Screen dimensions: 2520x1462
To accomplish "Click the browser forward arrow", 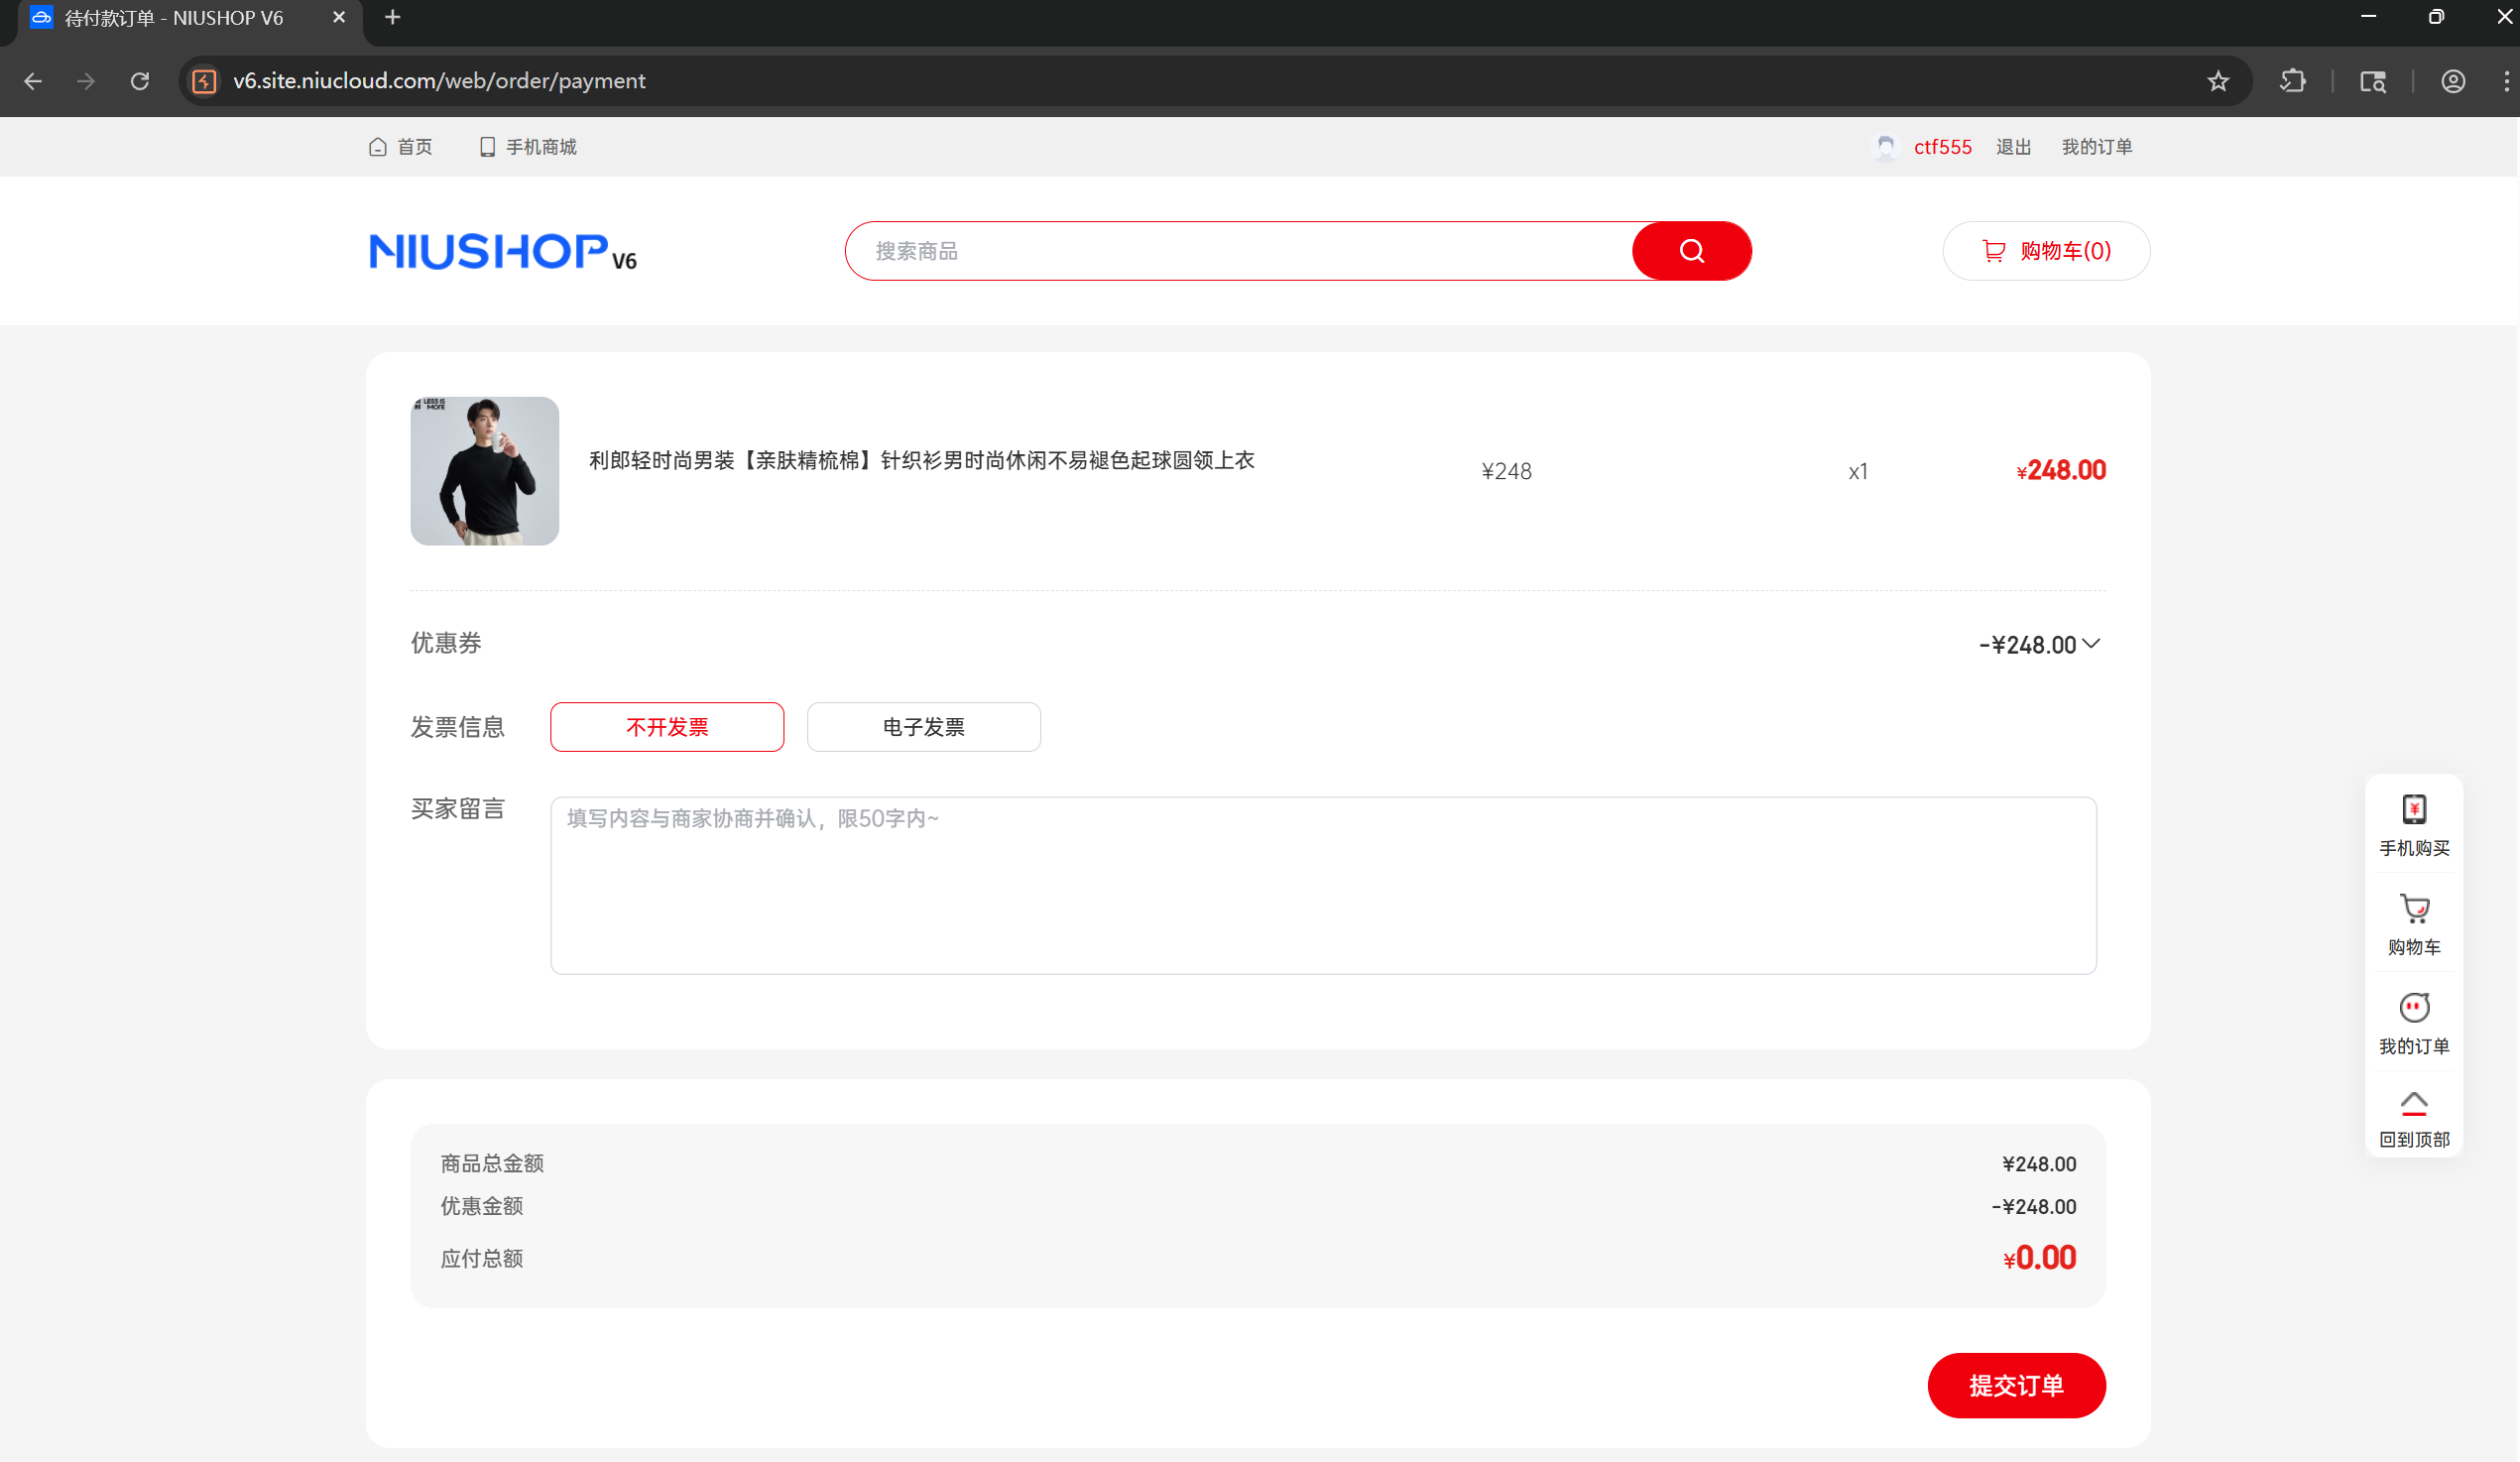I will [86, 81].
